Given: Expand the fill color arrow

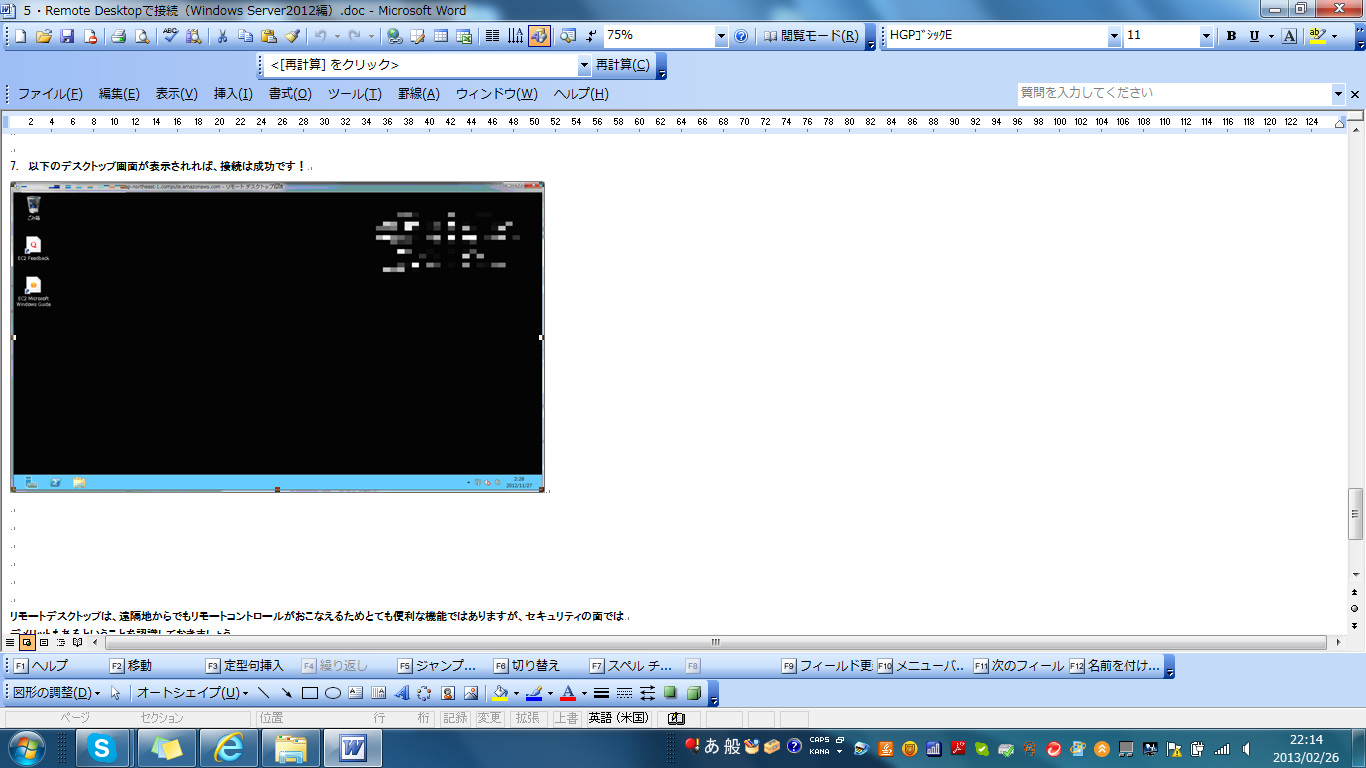Looking at the screenshot, I should coord(516,693).
